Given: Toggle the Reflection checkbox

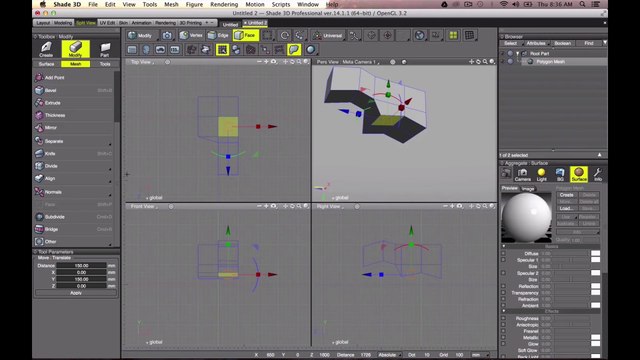Looking at the screenshot, I should (503, 286).
